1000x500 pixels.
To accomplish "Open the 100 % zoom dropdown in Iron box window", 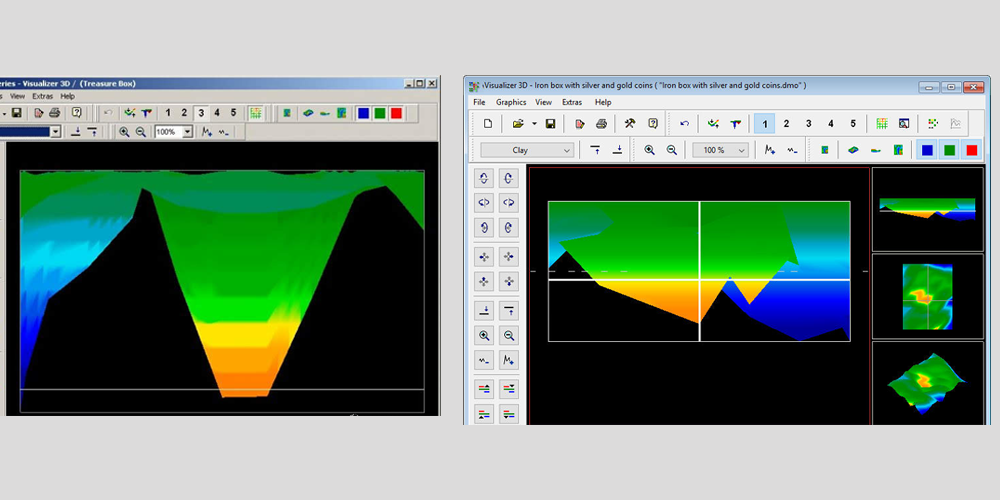I will pos(720,151).
